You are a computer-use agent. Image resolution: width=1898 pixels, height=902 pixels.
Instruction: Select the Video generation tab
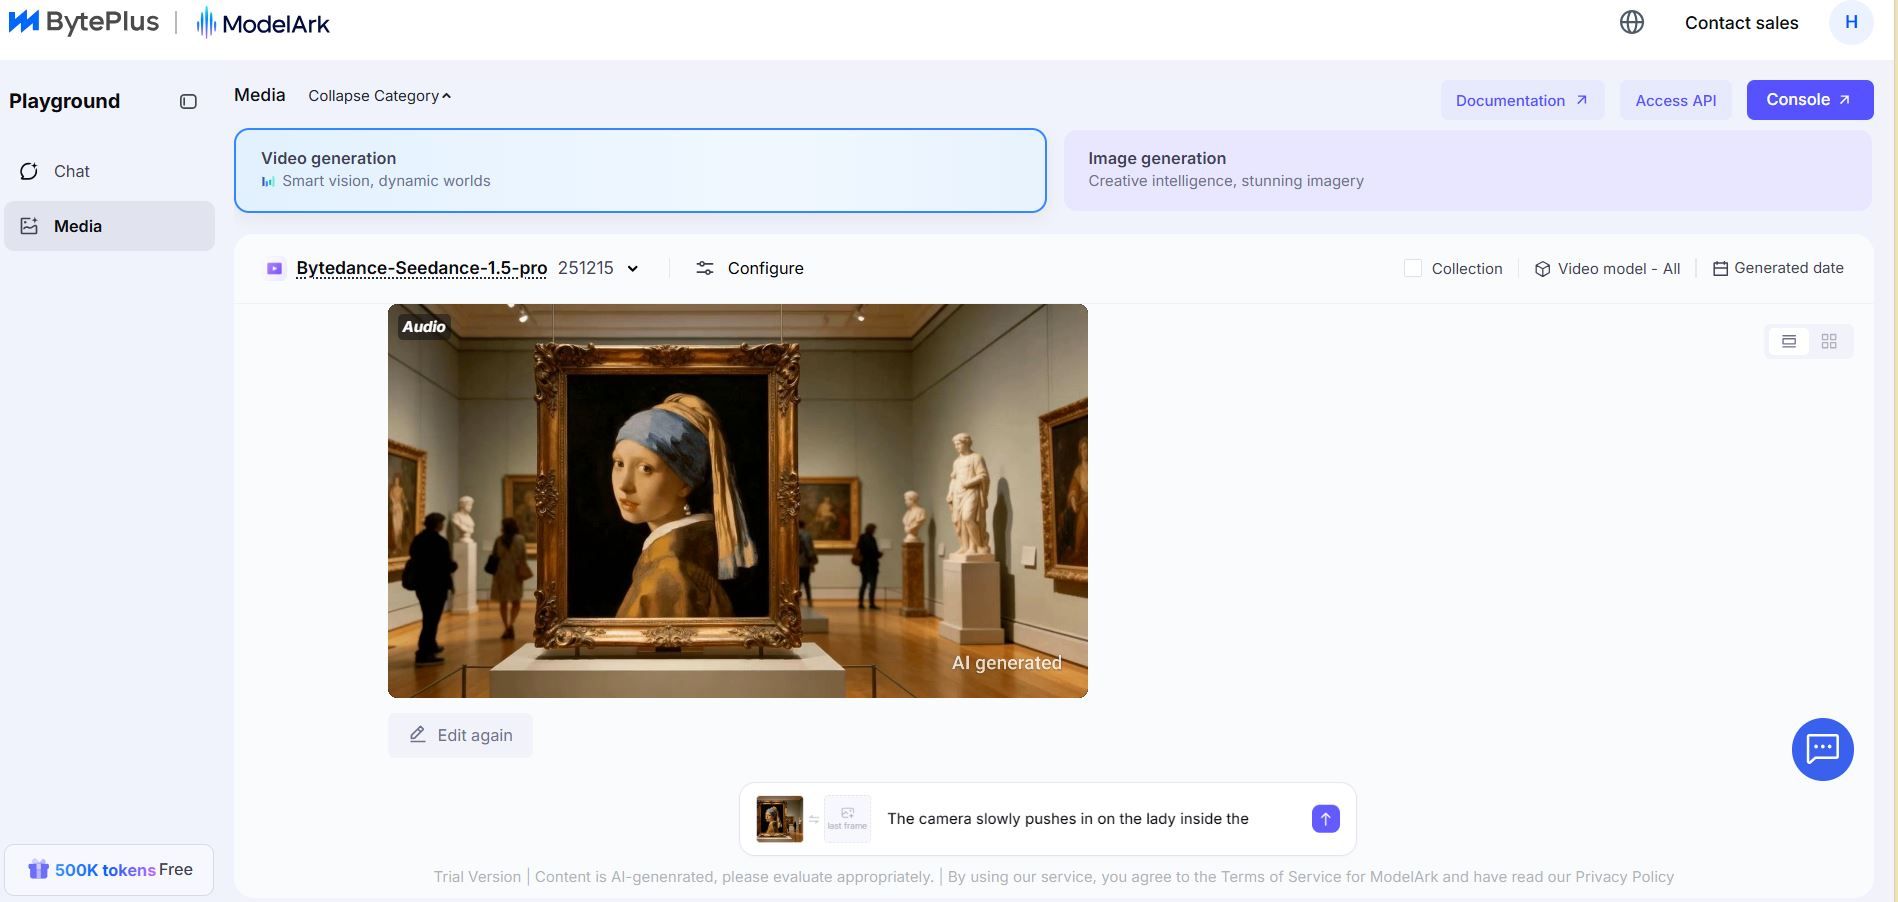click(640, 170)
